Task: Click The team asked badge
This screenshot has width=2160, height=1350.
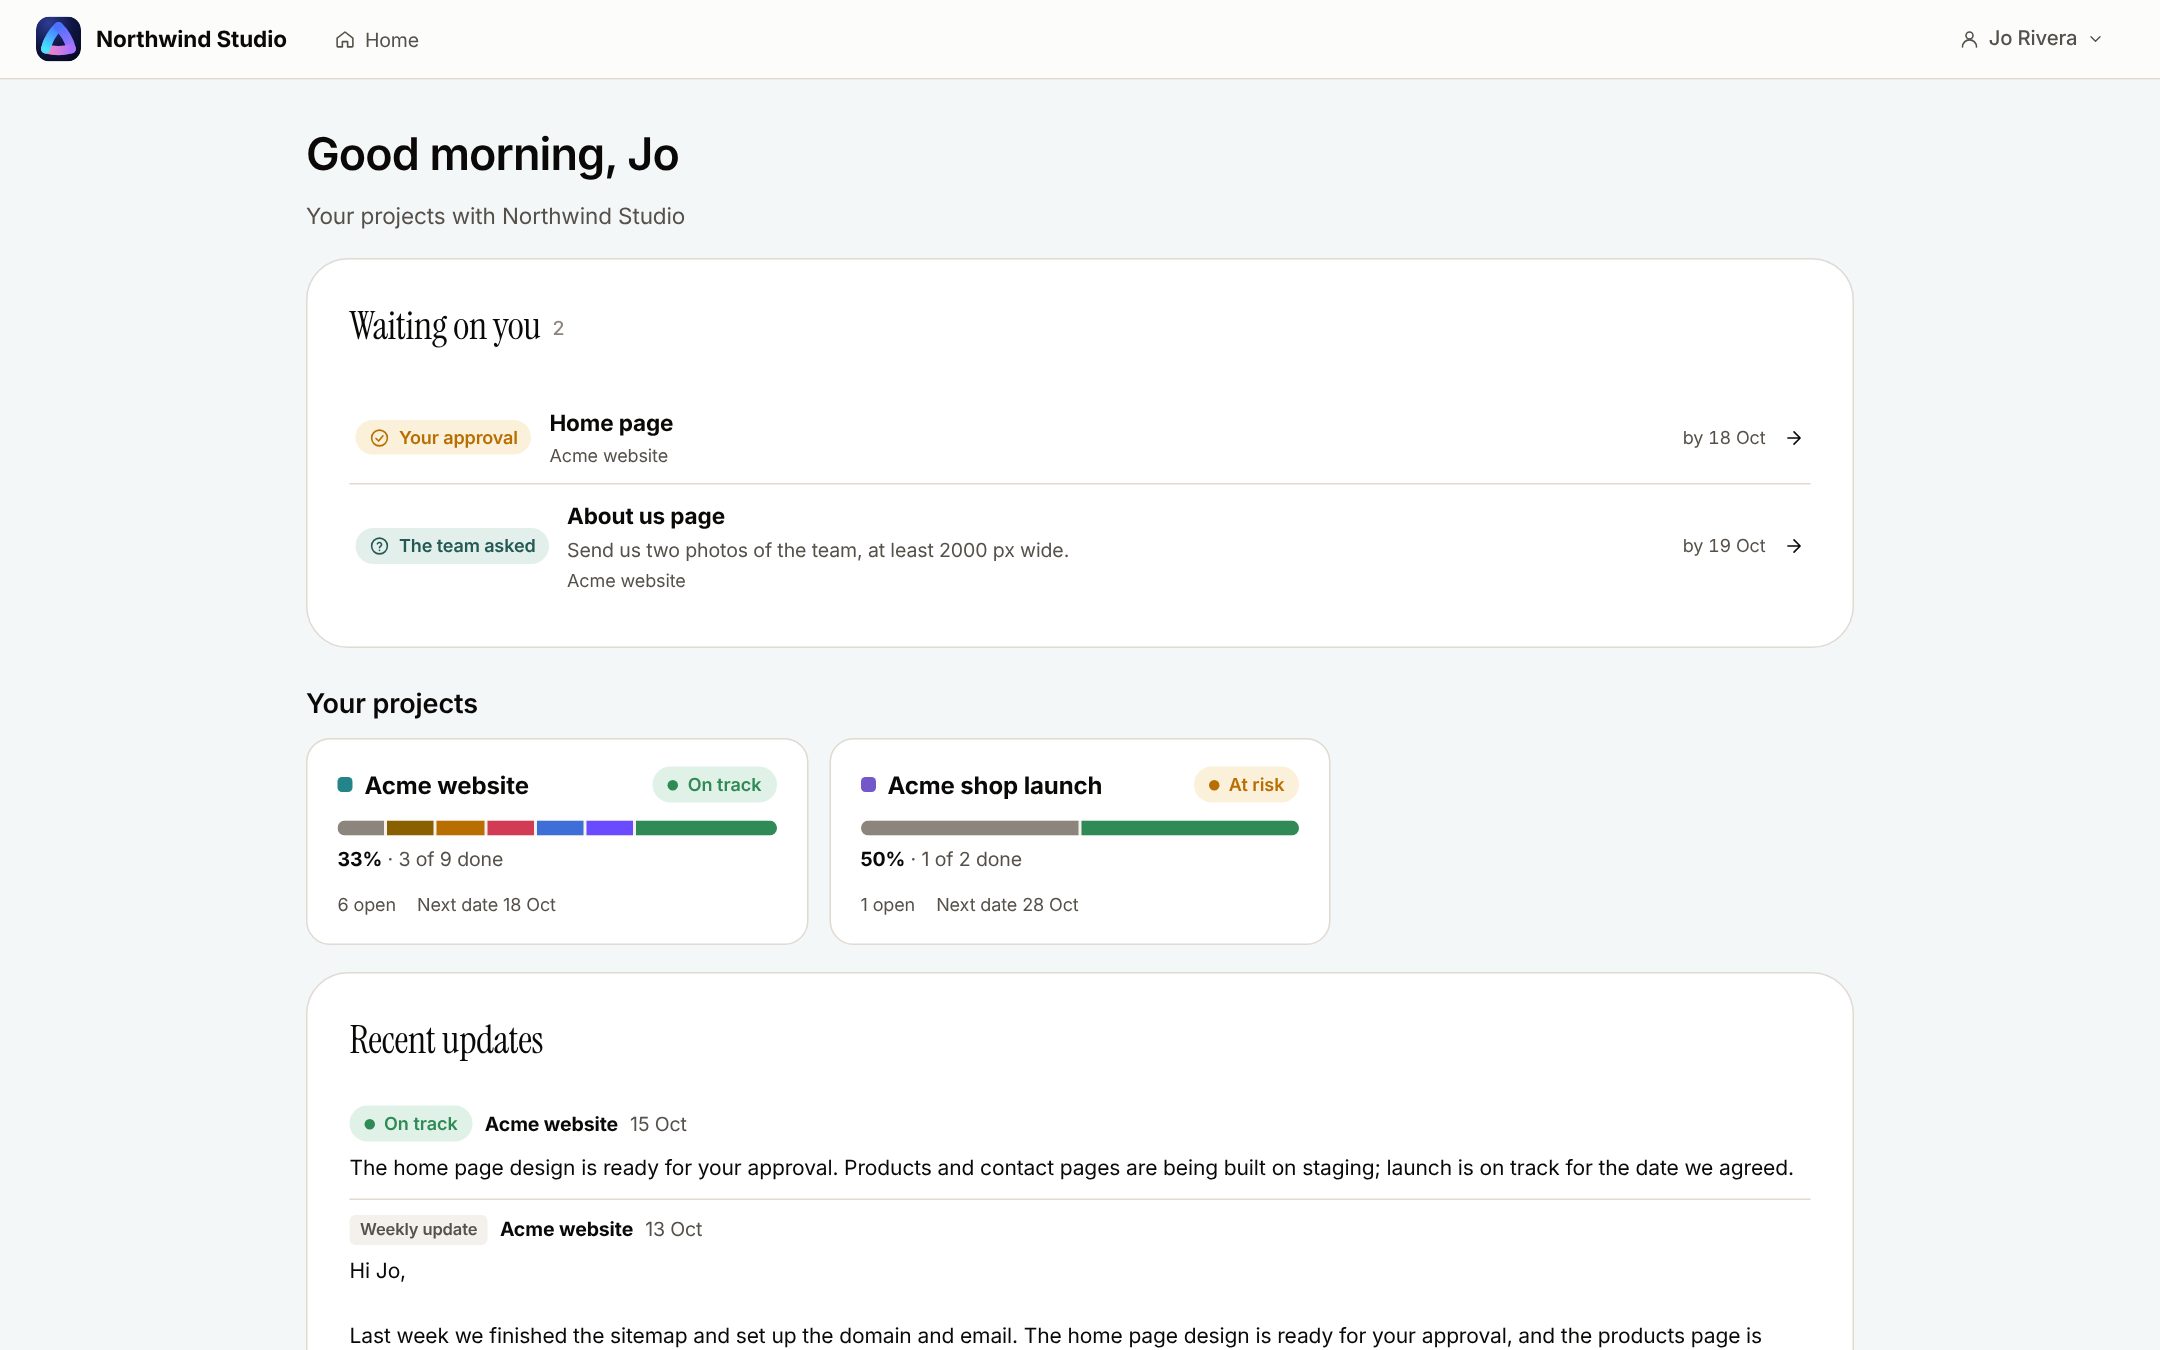Action: click(452, 546)
